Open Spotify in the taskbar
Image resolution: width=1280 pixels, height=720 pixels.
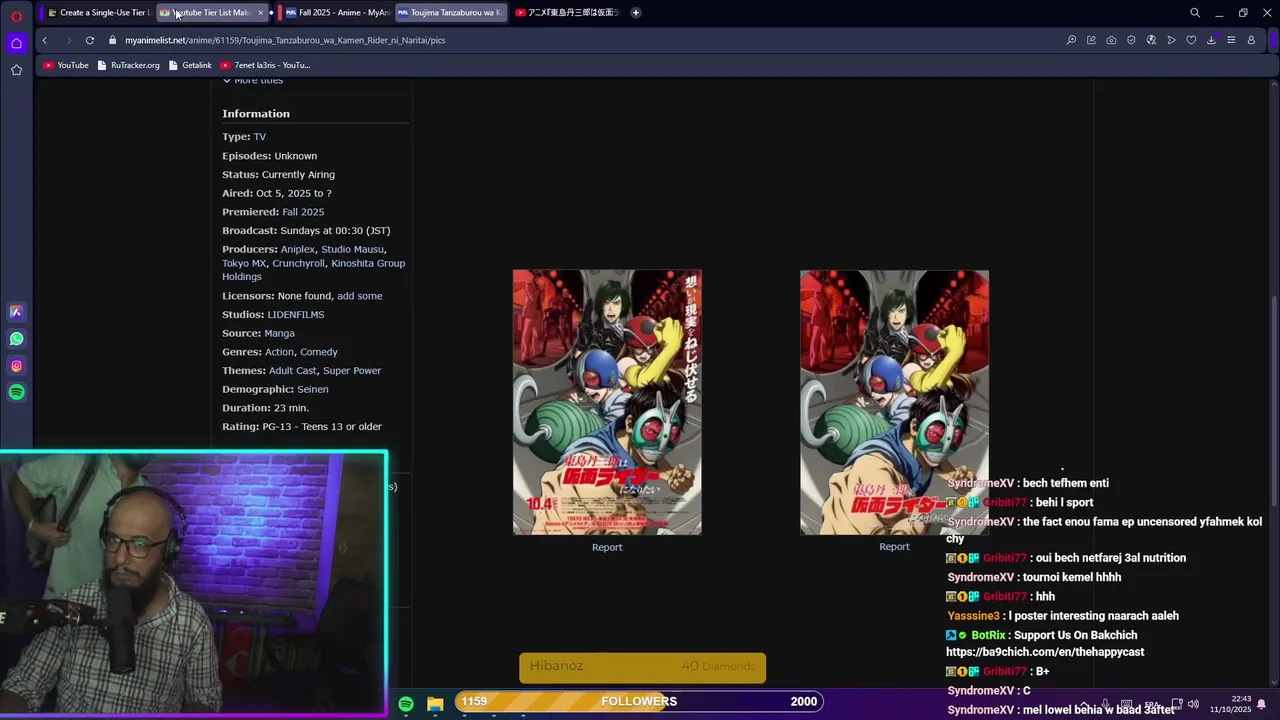(x=406, y=704)
